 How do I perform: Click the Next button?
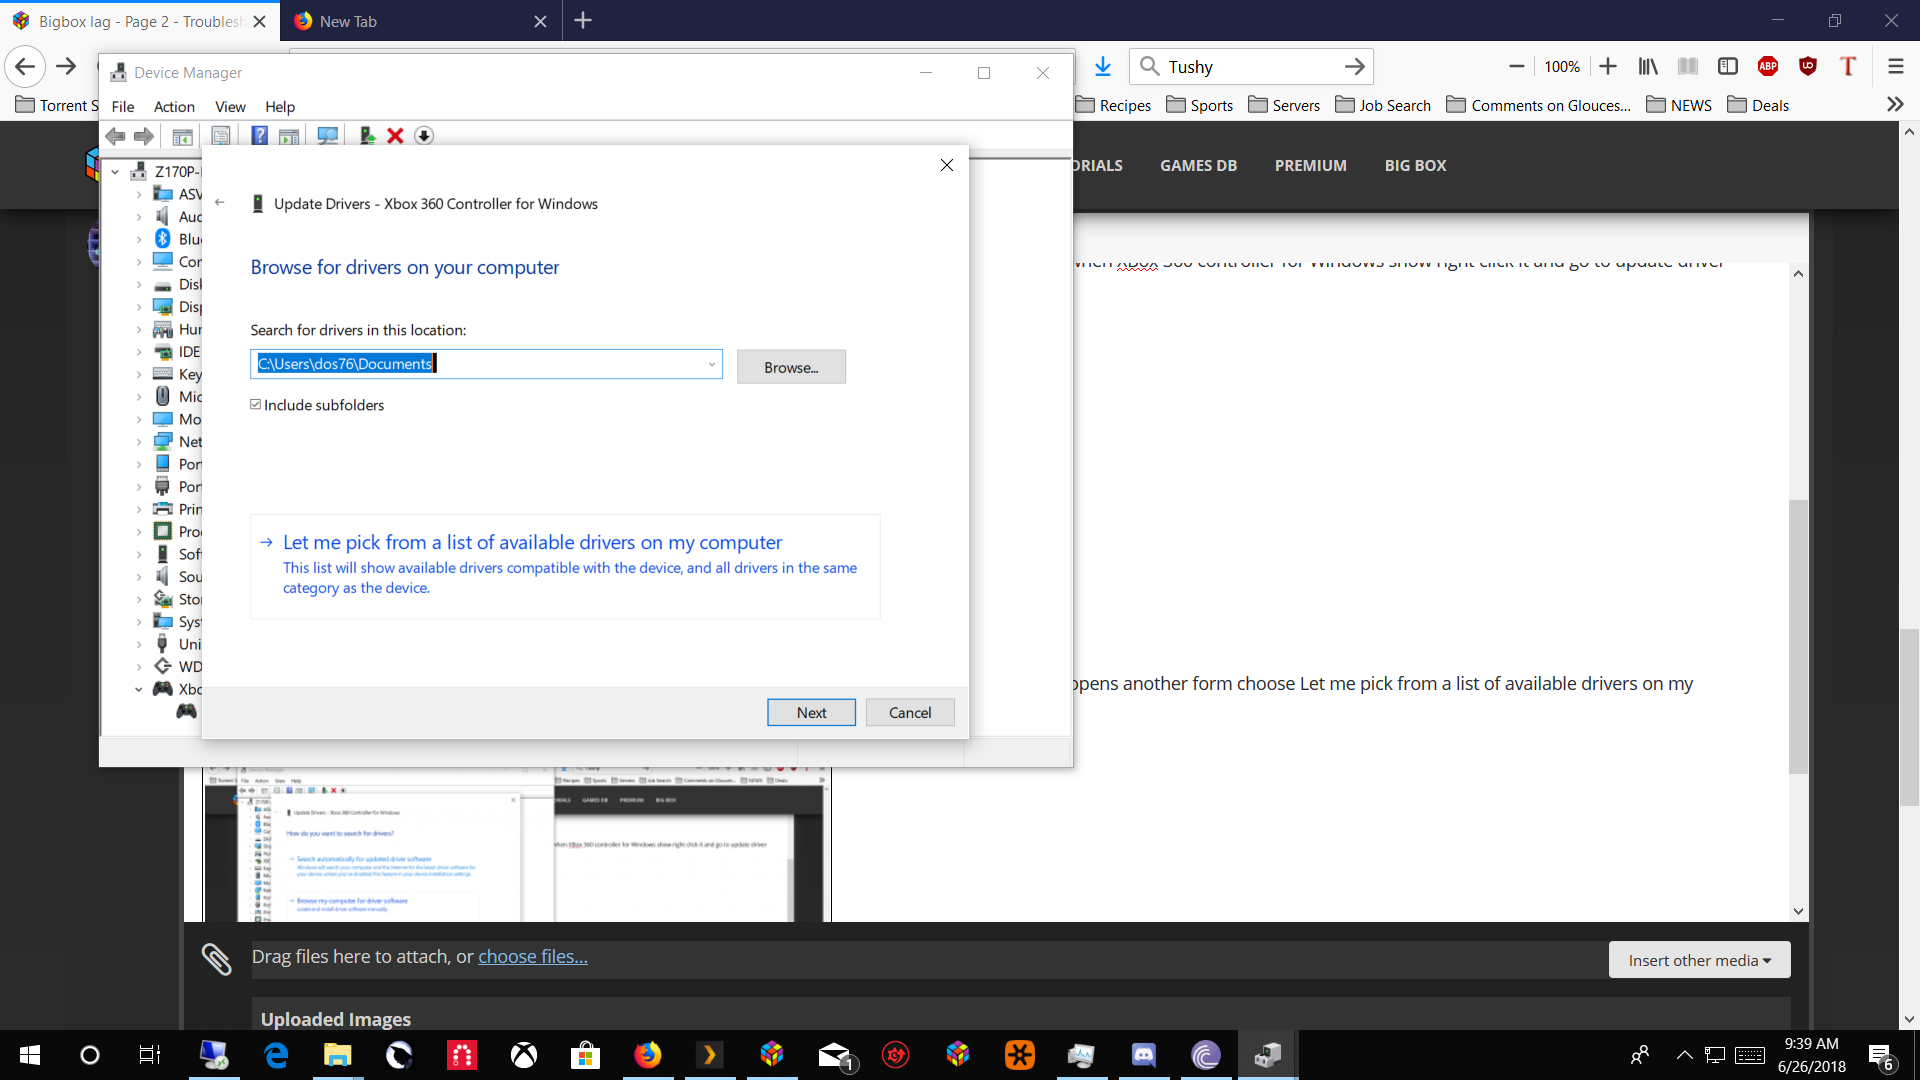point(810,712)
